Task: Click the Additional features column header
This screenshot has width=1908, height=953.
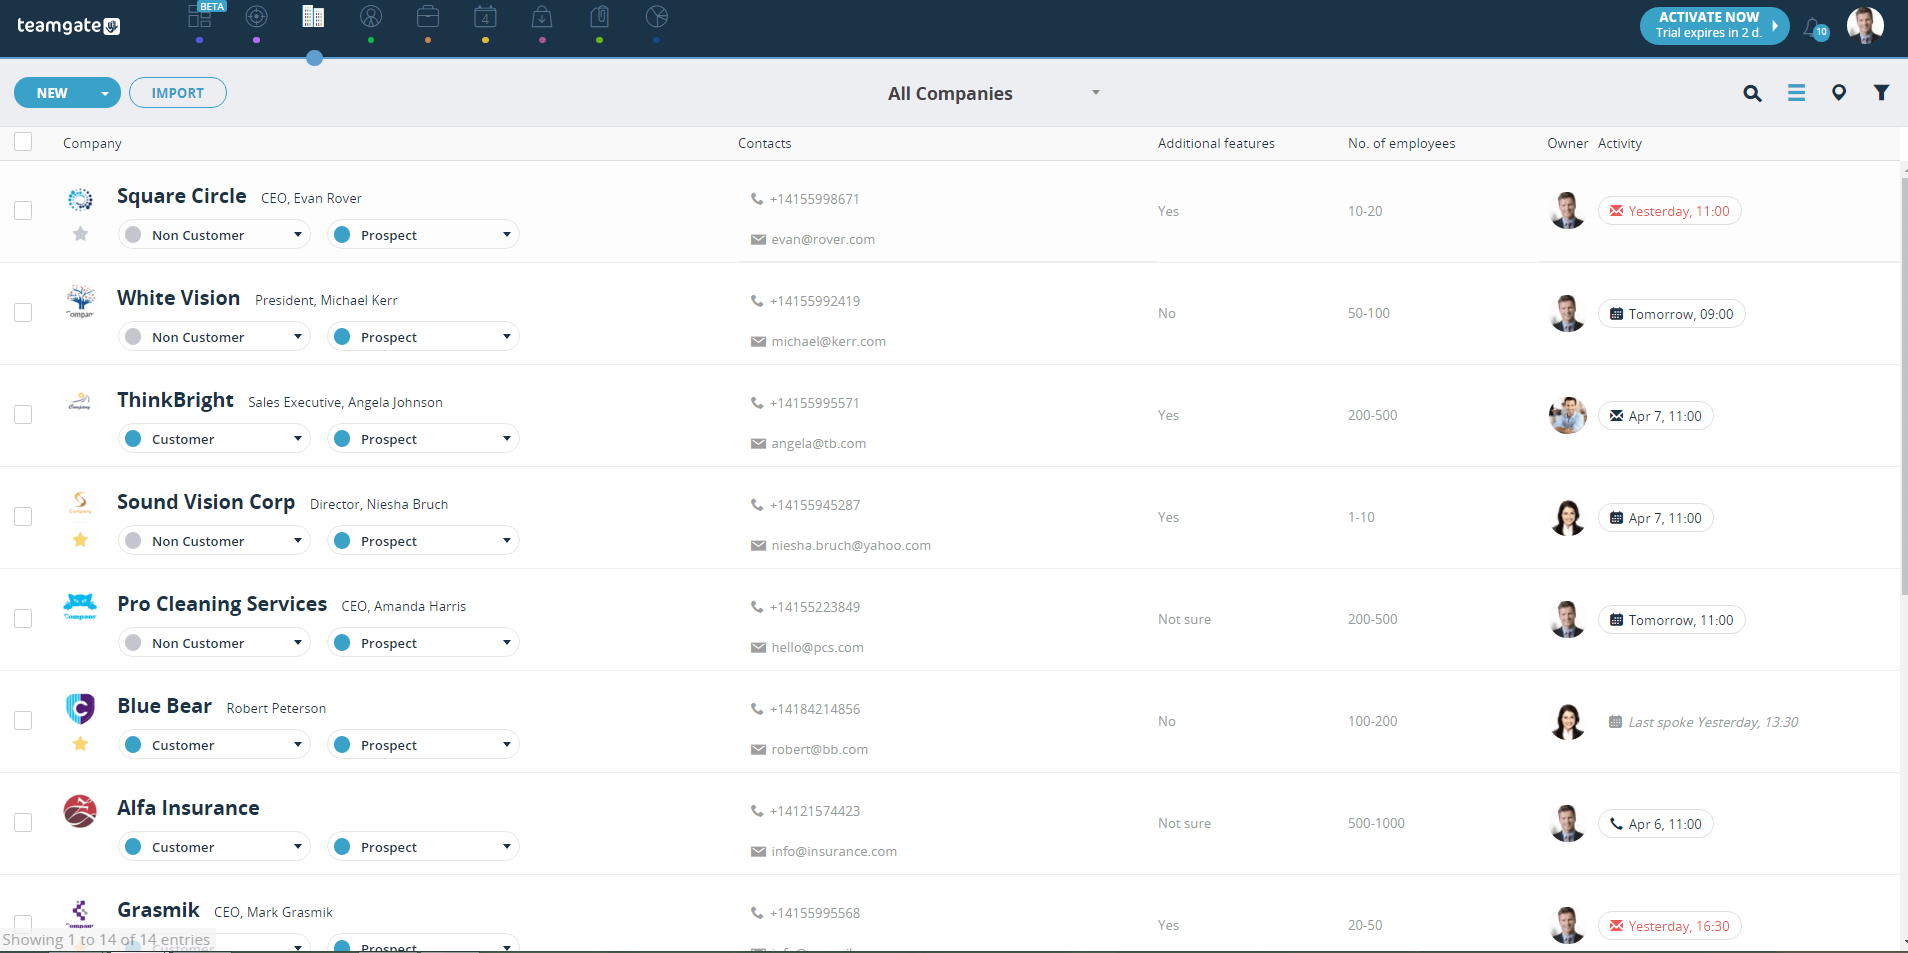Action: [x=1216, y=143]
